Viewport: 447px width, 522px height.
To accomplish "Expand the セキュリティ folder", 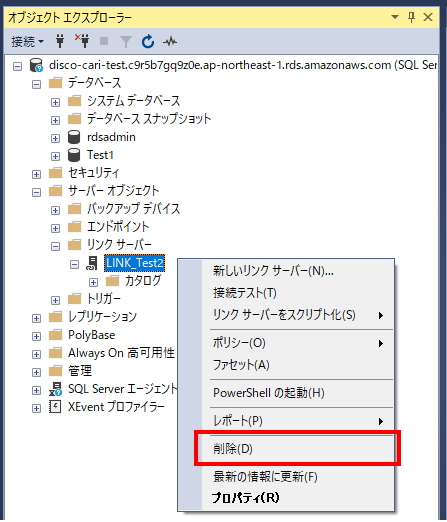I will click(x=36, y=174).
